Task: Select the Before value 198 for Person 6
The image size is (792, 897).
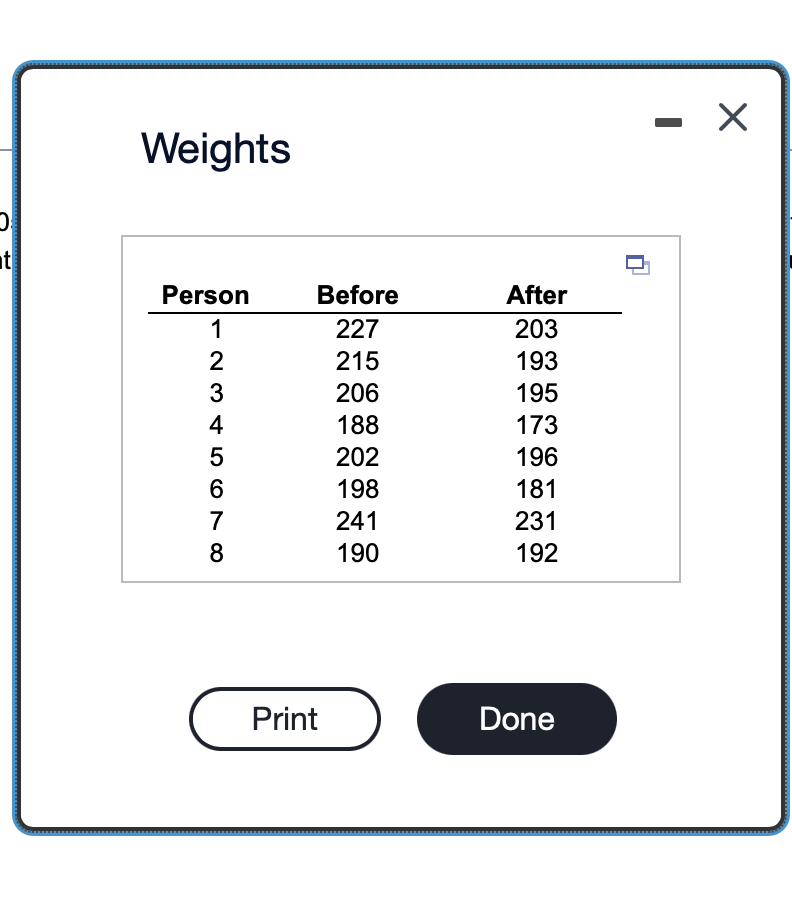Action: coord(357,489)
